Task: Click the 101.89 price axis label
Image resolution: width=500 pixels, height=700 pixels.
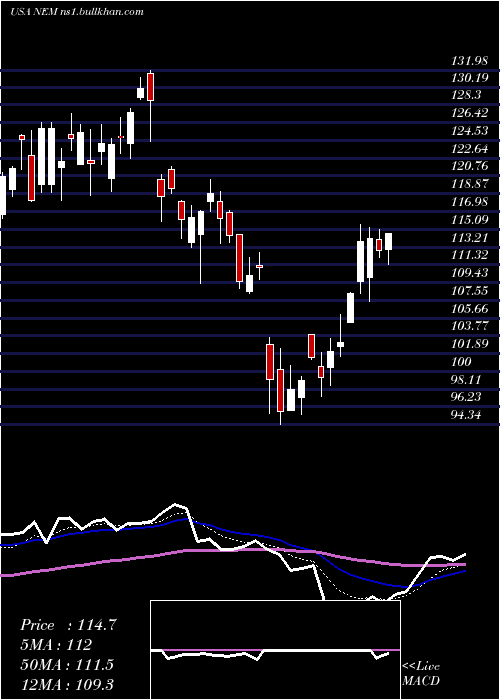Action: pyautogui.click(x=470, y=344)
